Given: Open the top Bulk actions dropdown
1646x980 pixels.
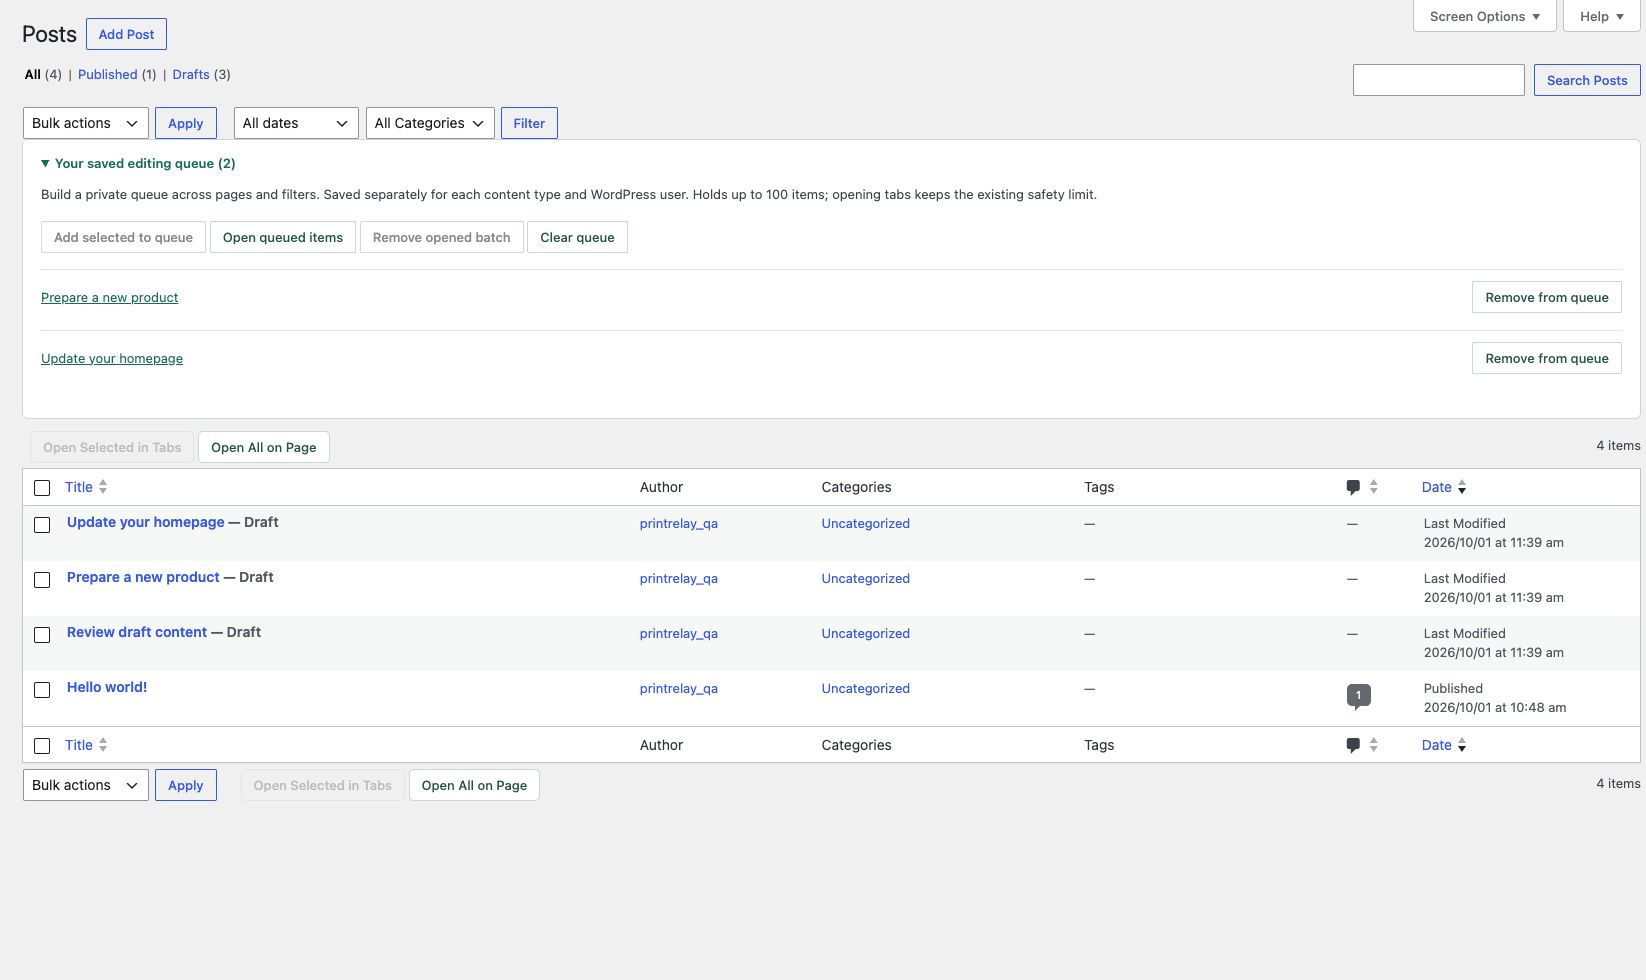Looking at the screenshot, I should [x=86, y=123].
